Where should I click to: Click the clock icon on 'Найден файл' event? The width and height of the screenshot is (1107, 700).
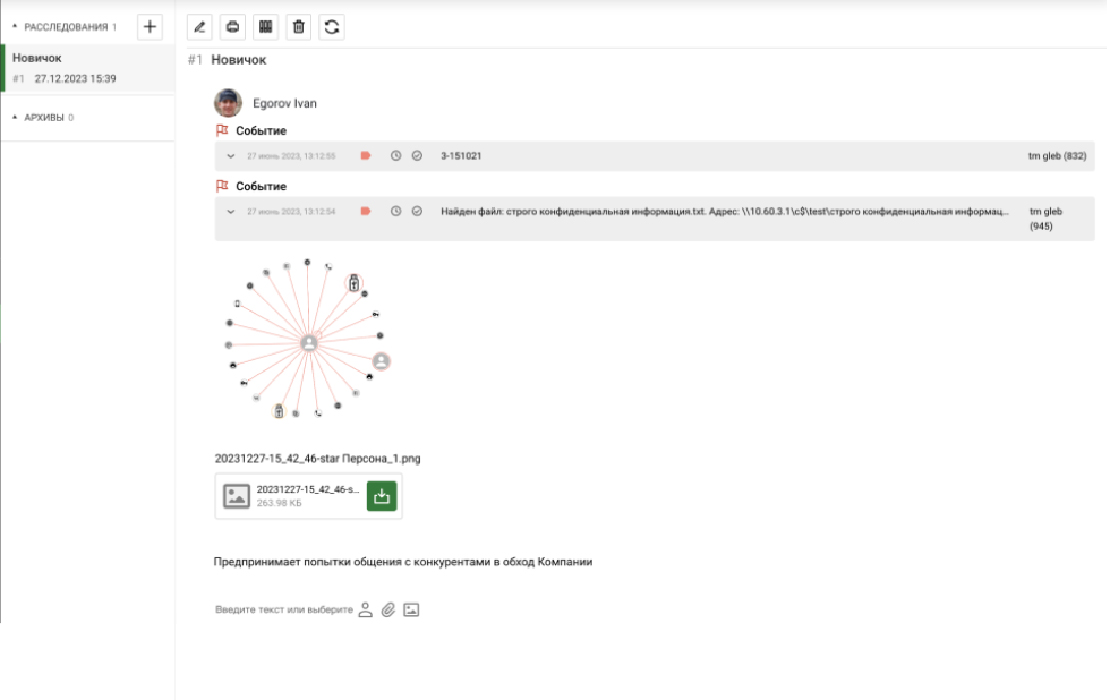point(396,211)
